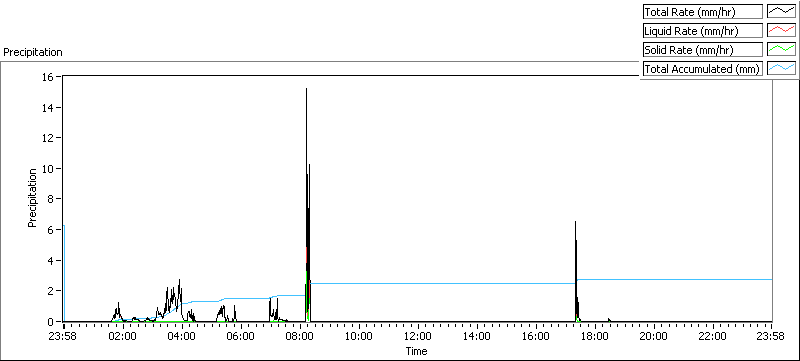Click the 2 value on the Y axis
The image size is (800, 361).
[x=52, y=291]
